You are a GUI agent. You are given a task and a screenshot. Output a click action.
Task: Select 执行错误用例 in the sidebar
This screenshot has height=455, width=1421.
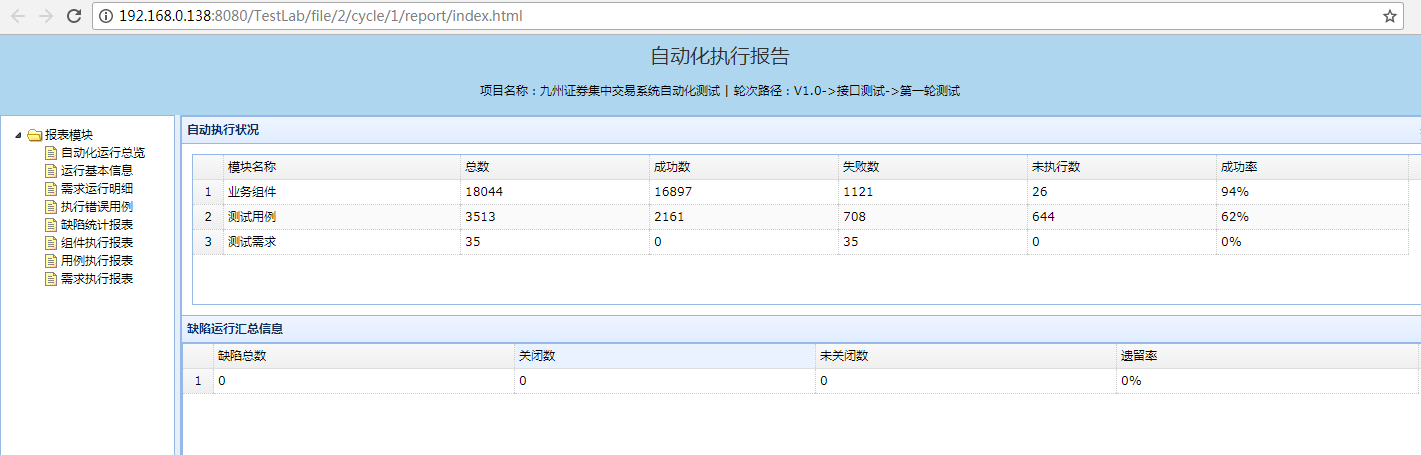(x=96, y=207)
